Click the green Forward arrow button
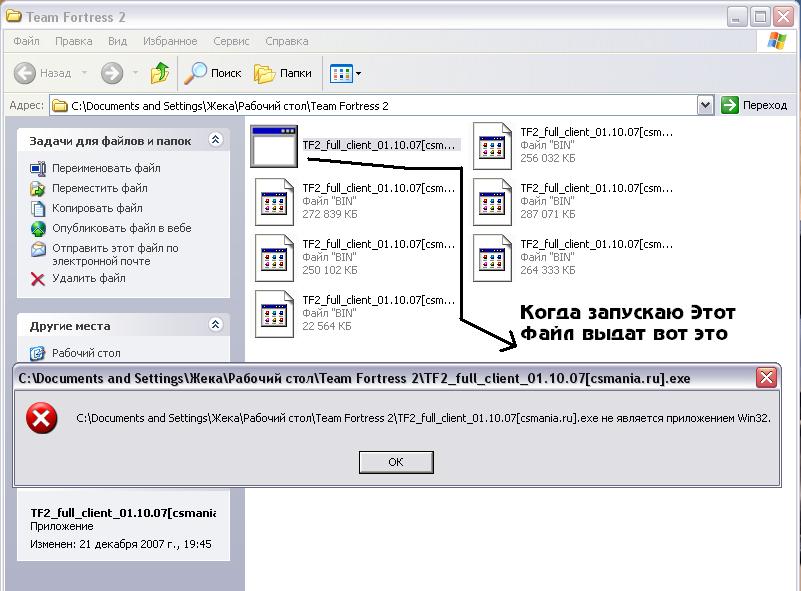Viewport: 801px width, 591px height. pos(112,73)
